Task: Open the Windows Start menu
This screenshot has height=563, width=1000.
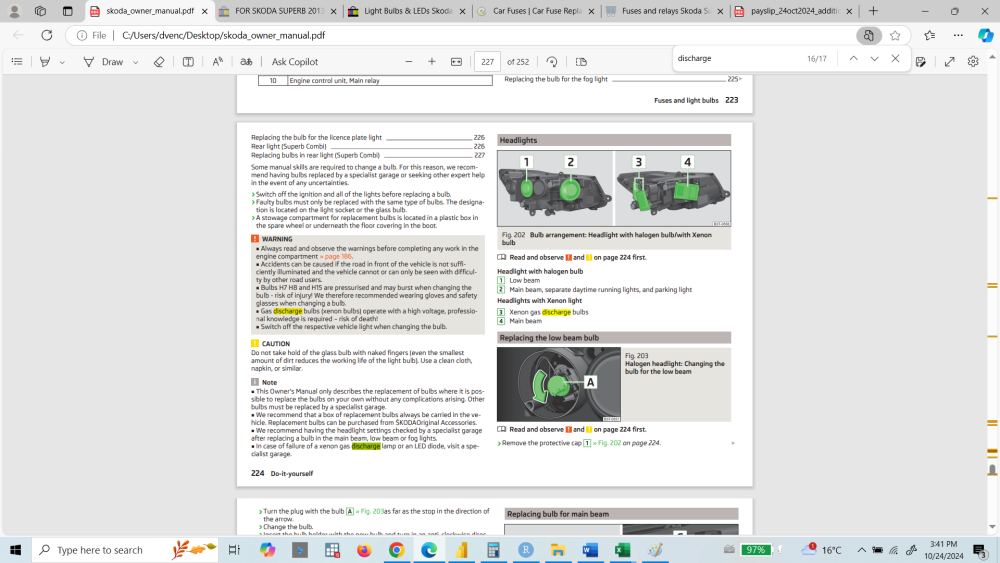Action: click(15, 550)
